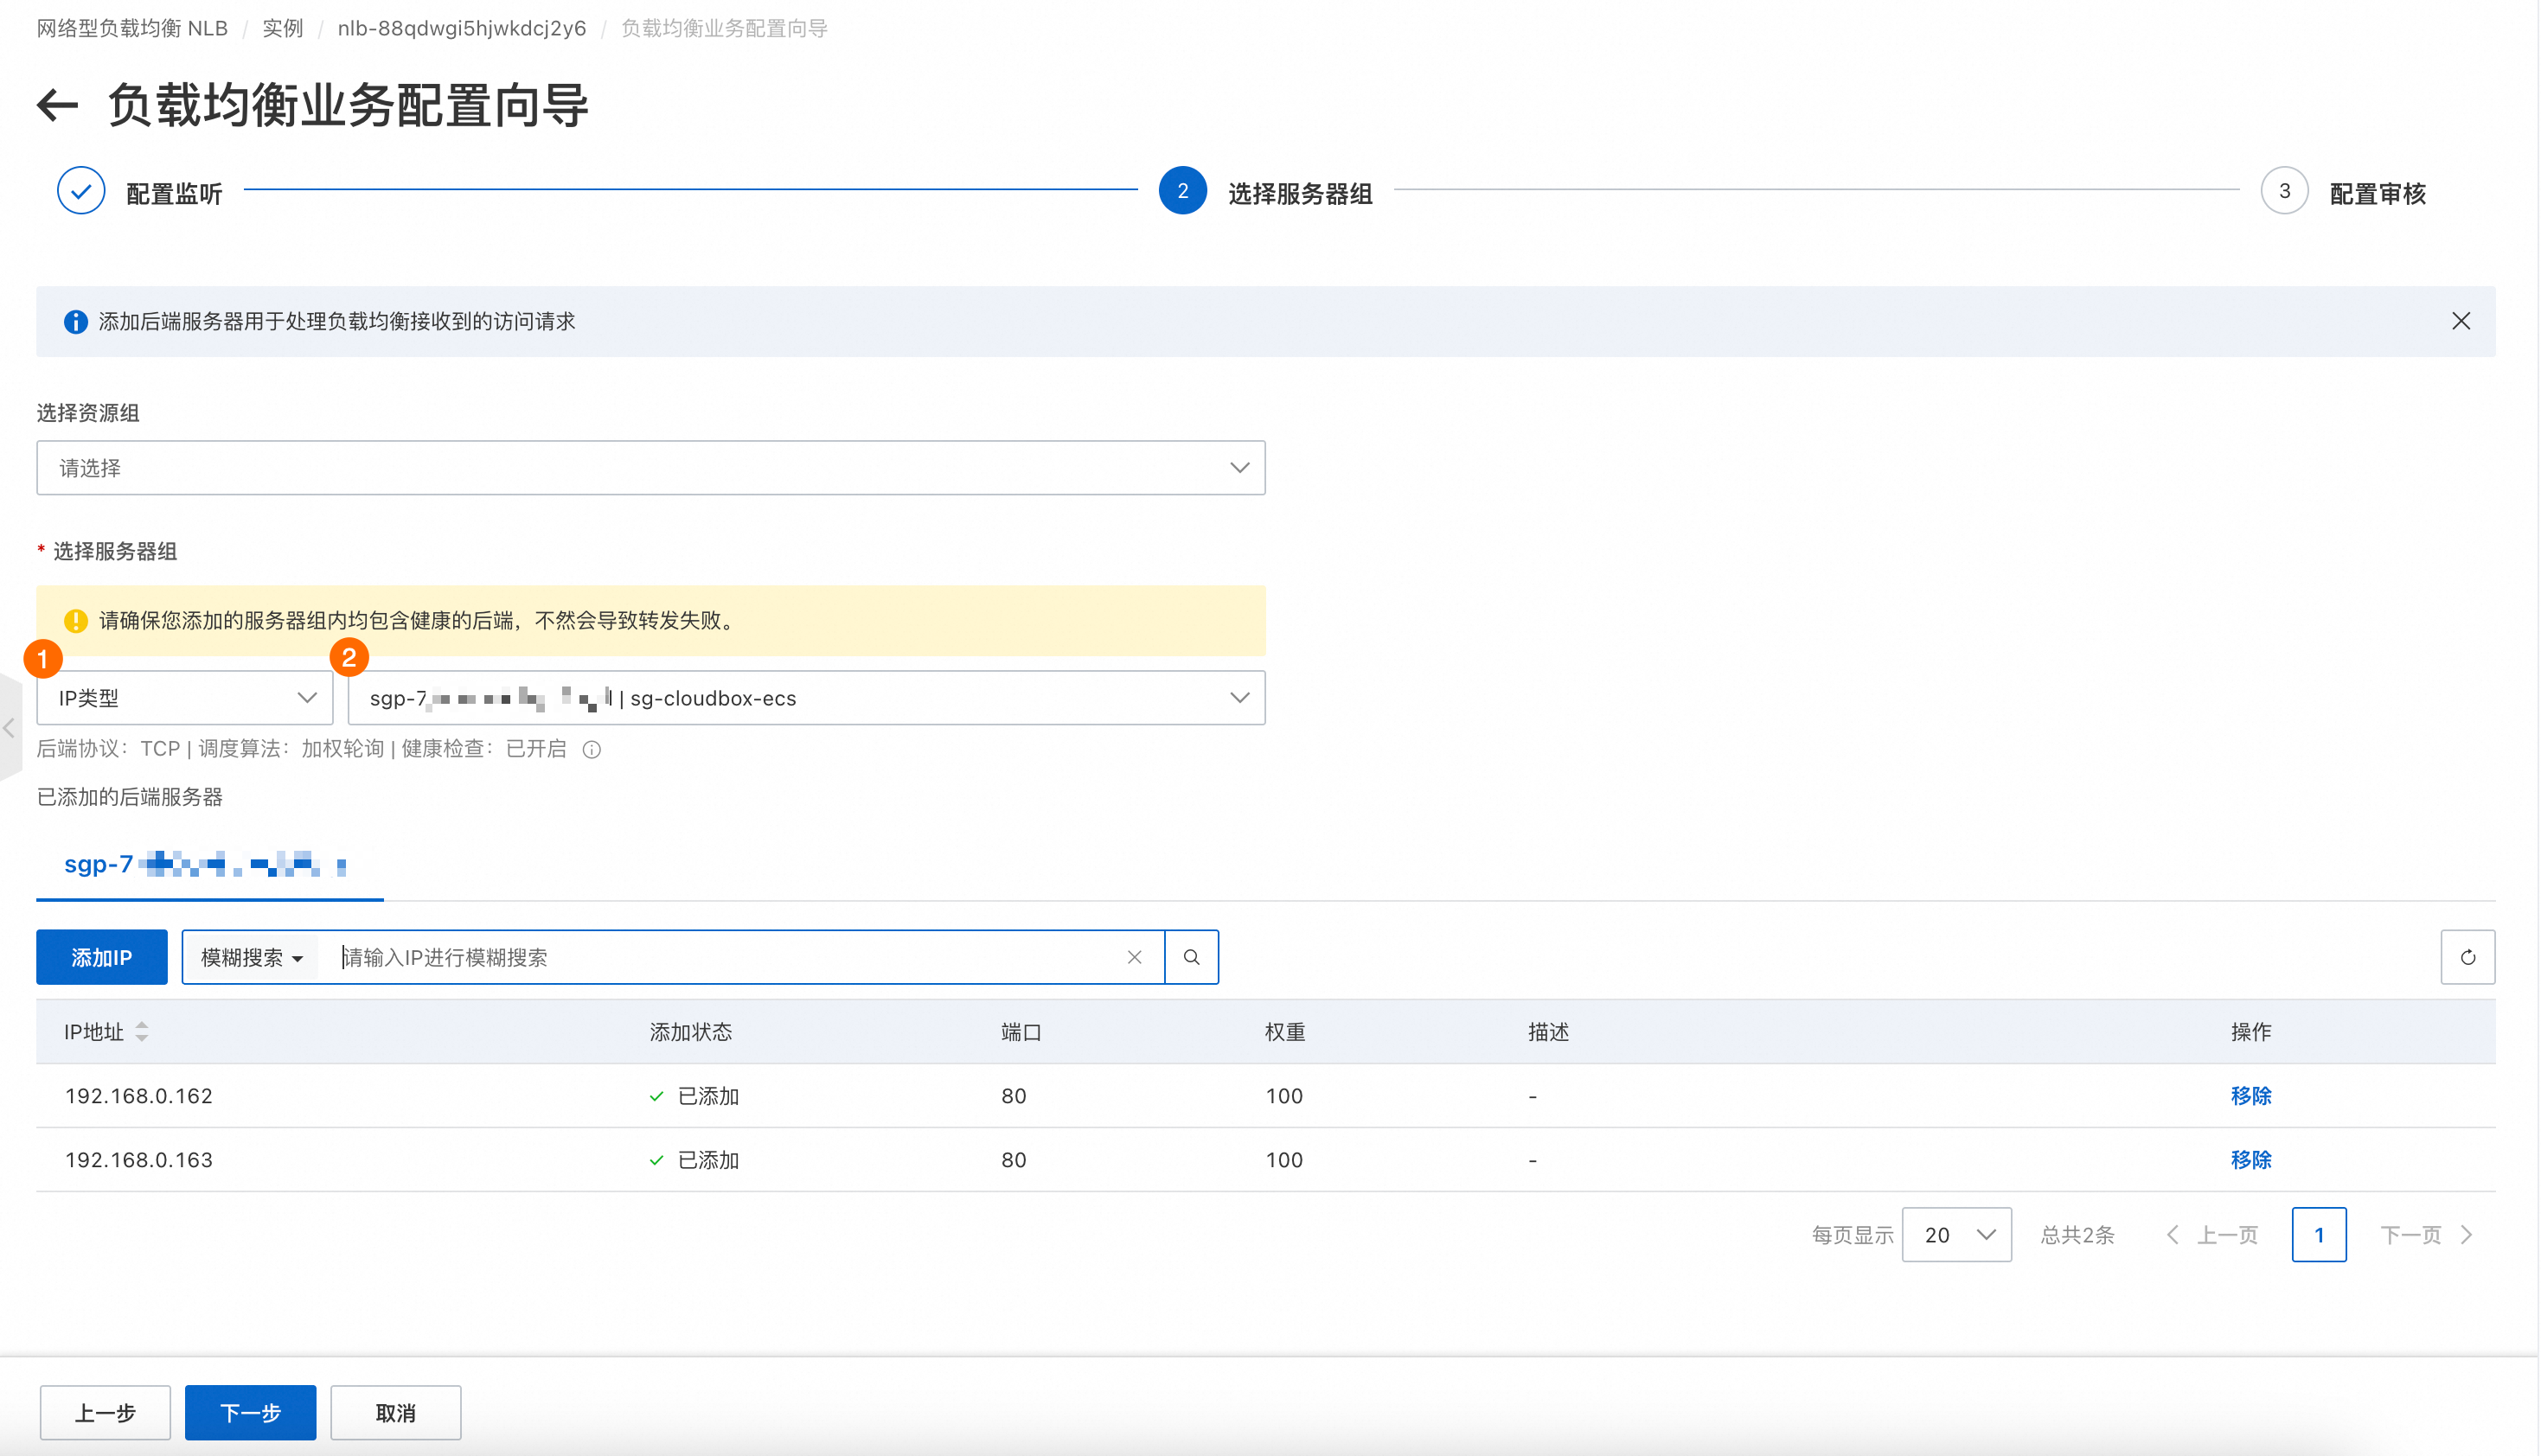Click the back arrow beside page title

(57, 105)
